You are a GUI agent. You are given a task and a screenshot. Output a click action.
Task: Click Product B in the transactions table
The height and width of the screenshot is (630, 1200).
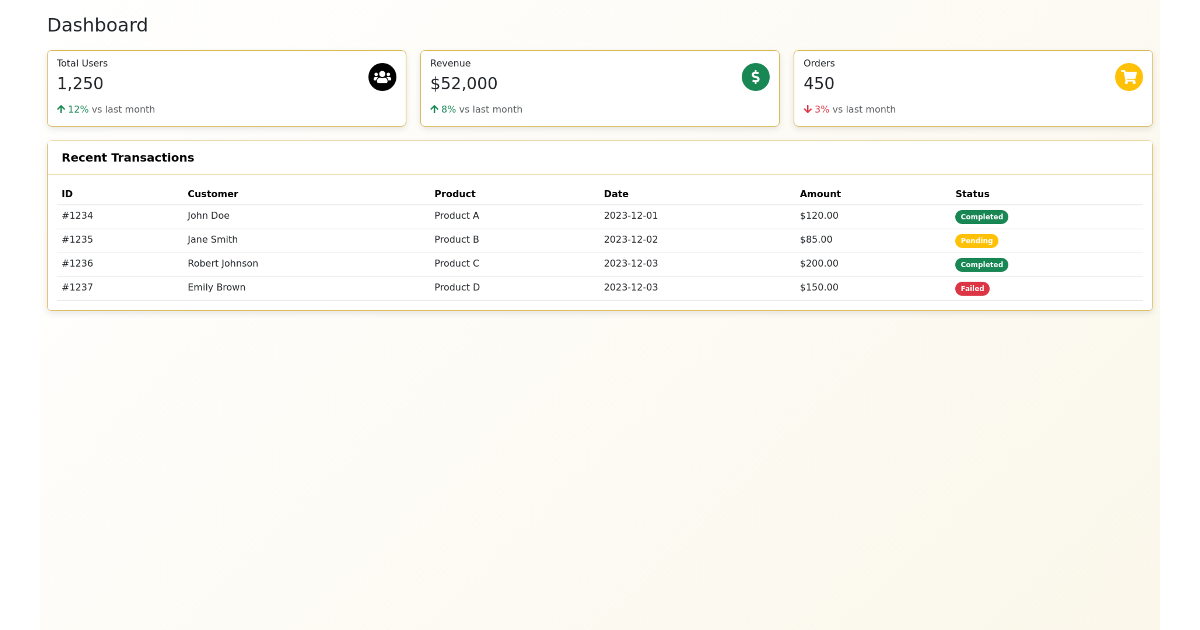[457, 239]
